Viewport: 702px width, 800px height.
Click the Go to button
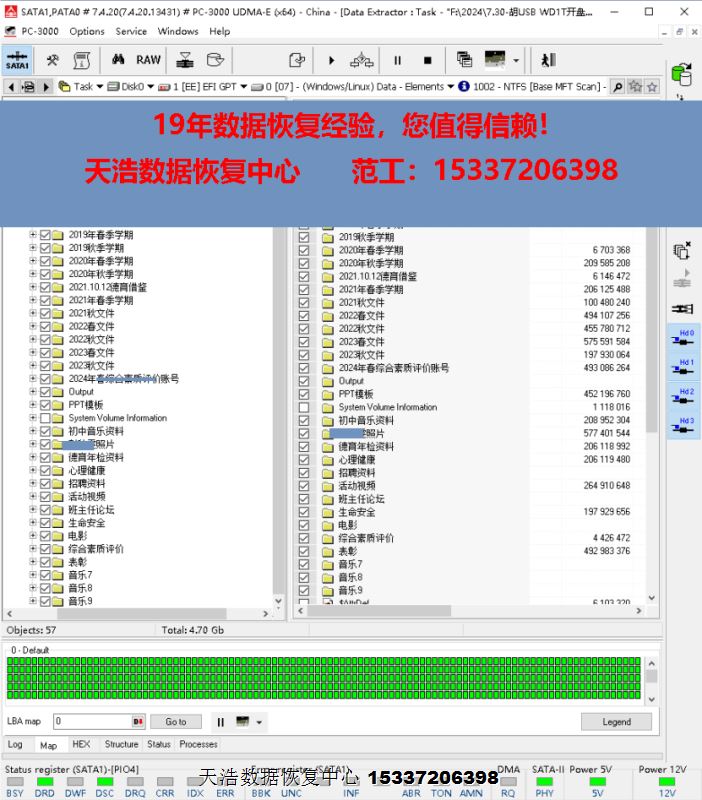[176, 721]
